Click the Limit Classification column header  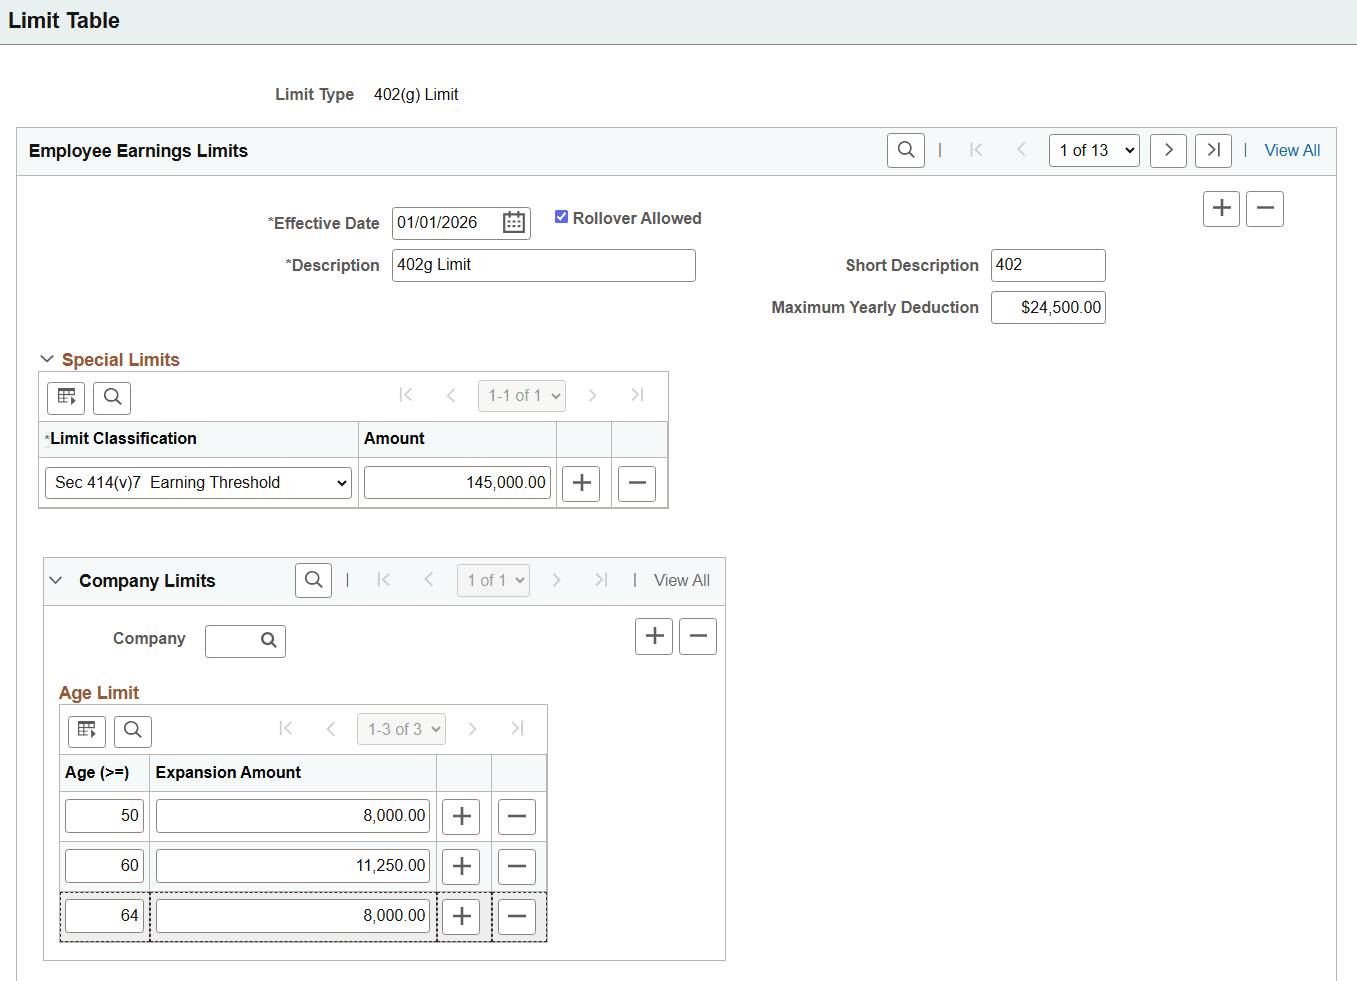pyautogui.click(x=123, y=438)
